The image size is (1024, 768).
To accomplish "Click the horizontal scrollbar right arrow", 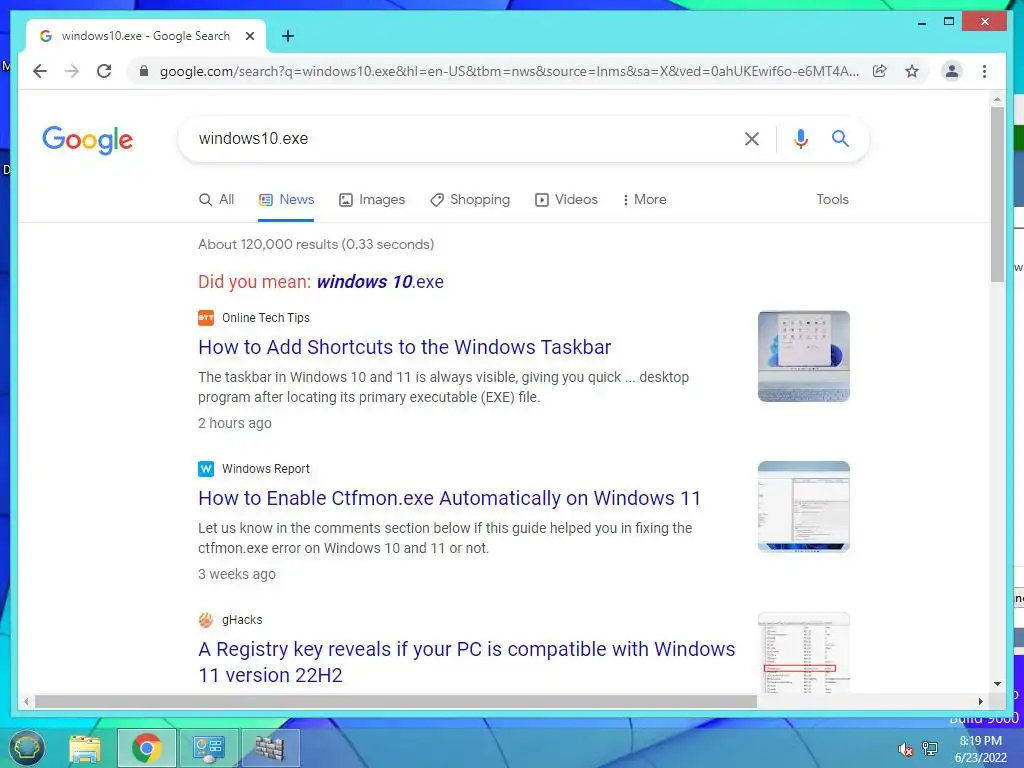I will coord(980,701).
